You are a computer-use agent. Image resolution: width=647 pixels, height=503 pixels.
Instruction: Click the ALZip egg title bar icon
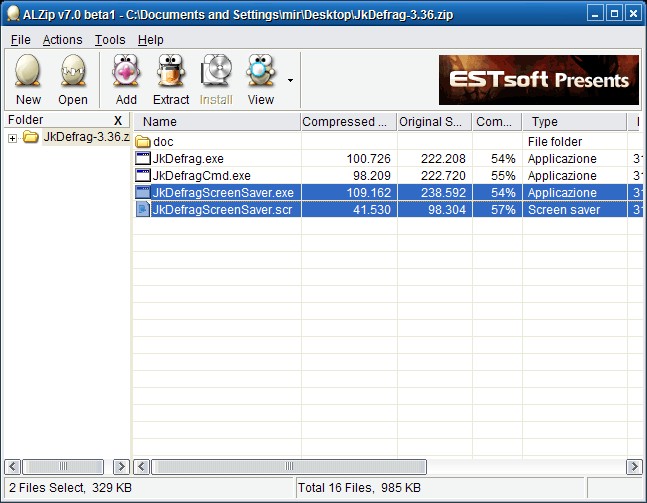tap(13, 14)
